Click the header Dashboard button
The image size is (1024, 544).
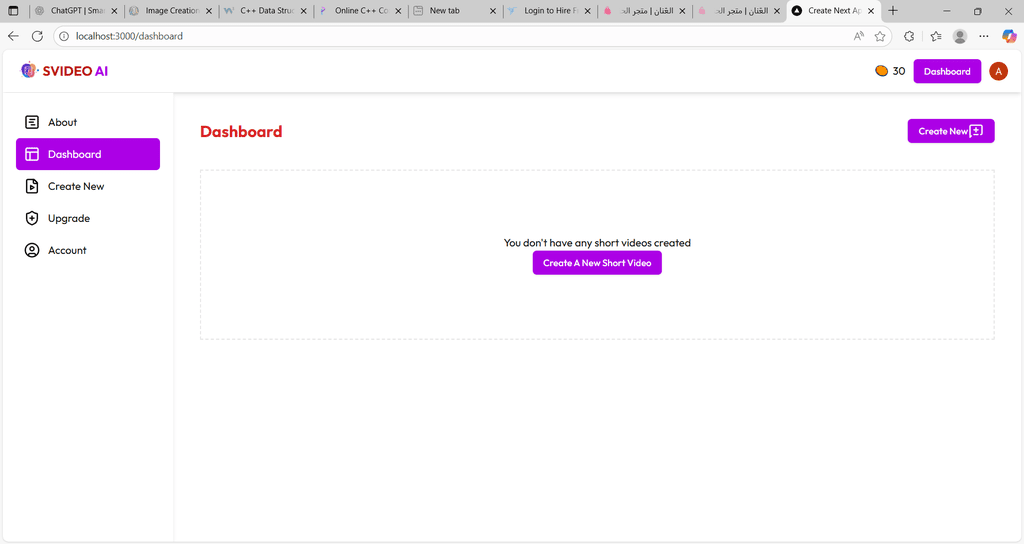pos(947,71)
